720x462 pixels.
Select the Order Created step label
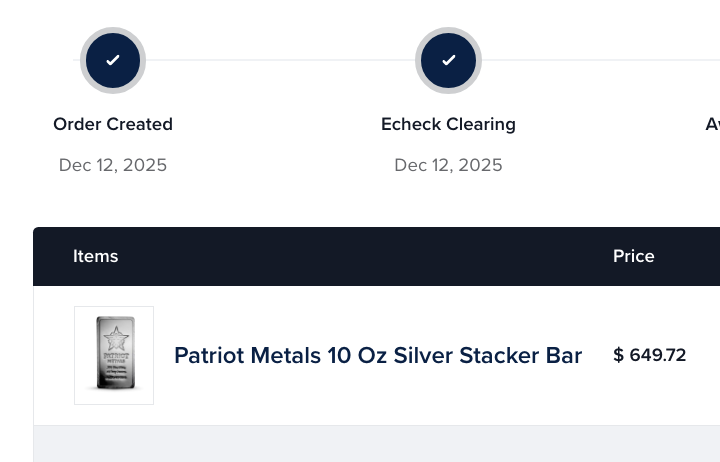[x=113, y=124]
